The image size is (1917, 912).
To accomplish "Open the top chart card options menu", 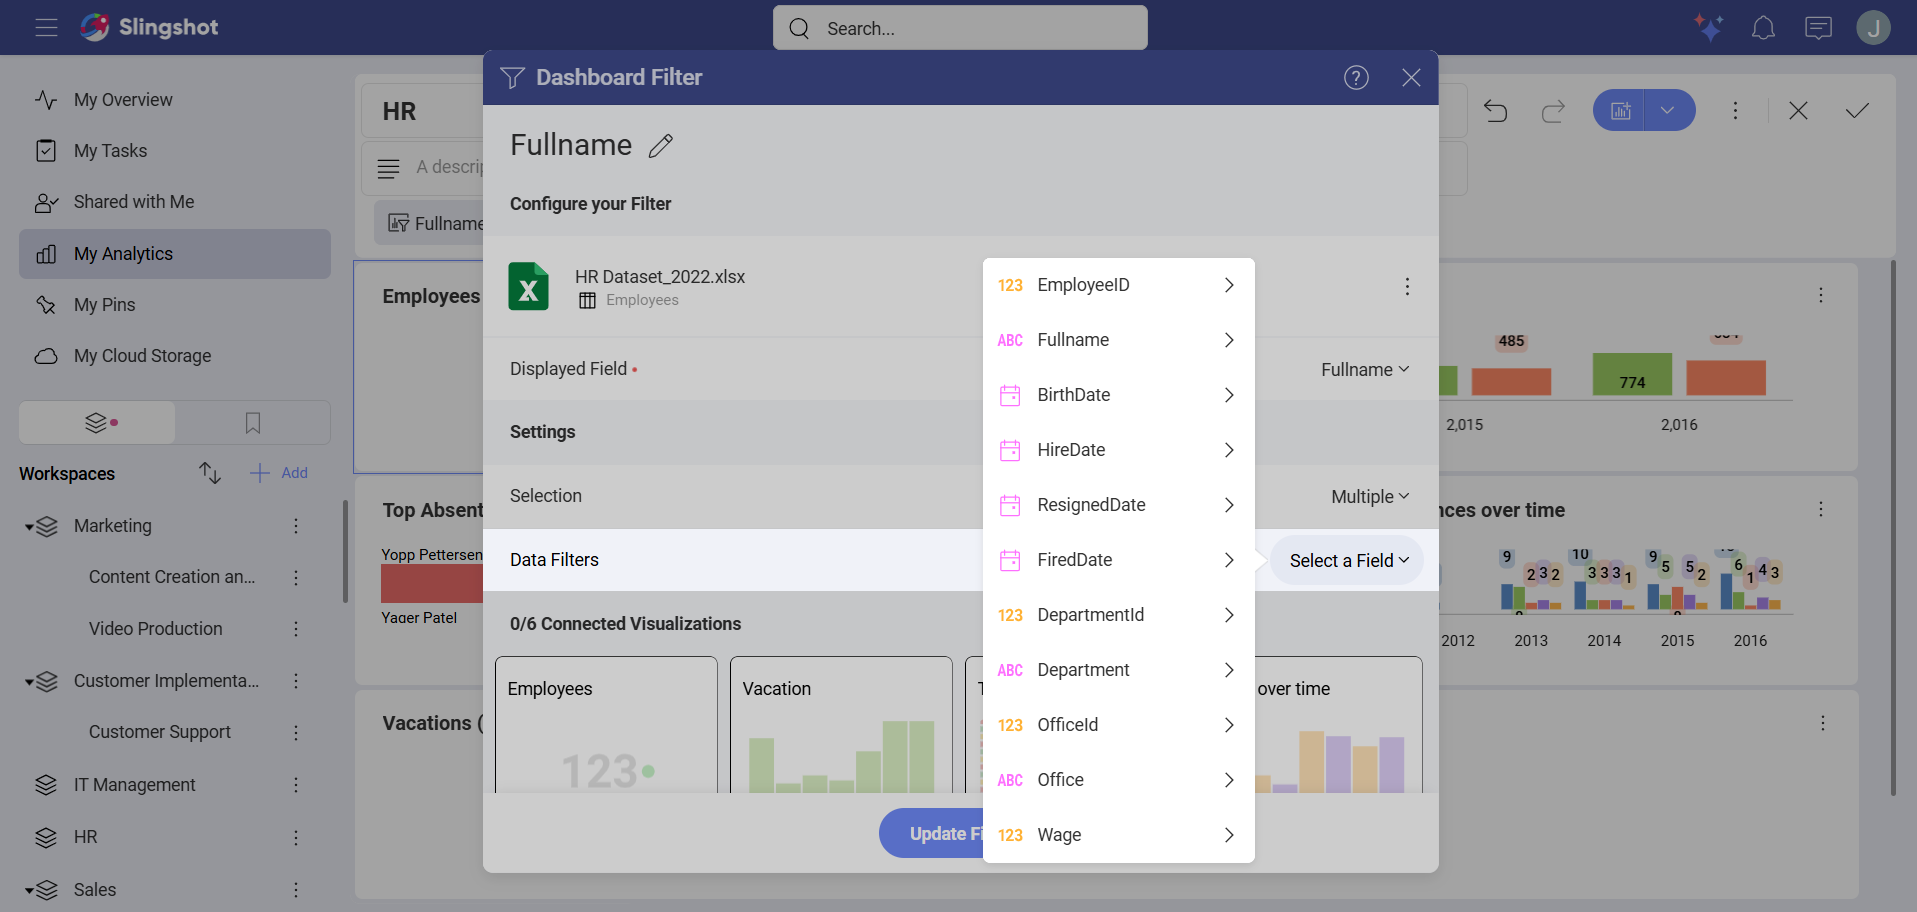I will coord(1821,296).
